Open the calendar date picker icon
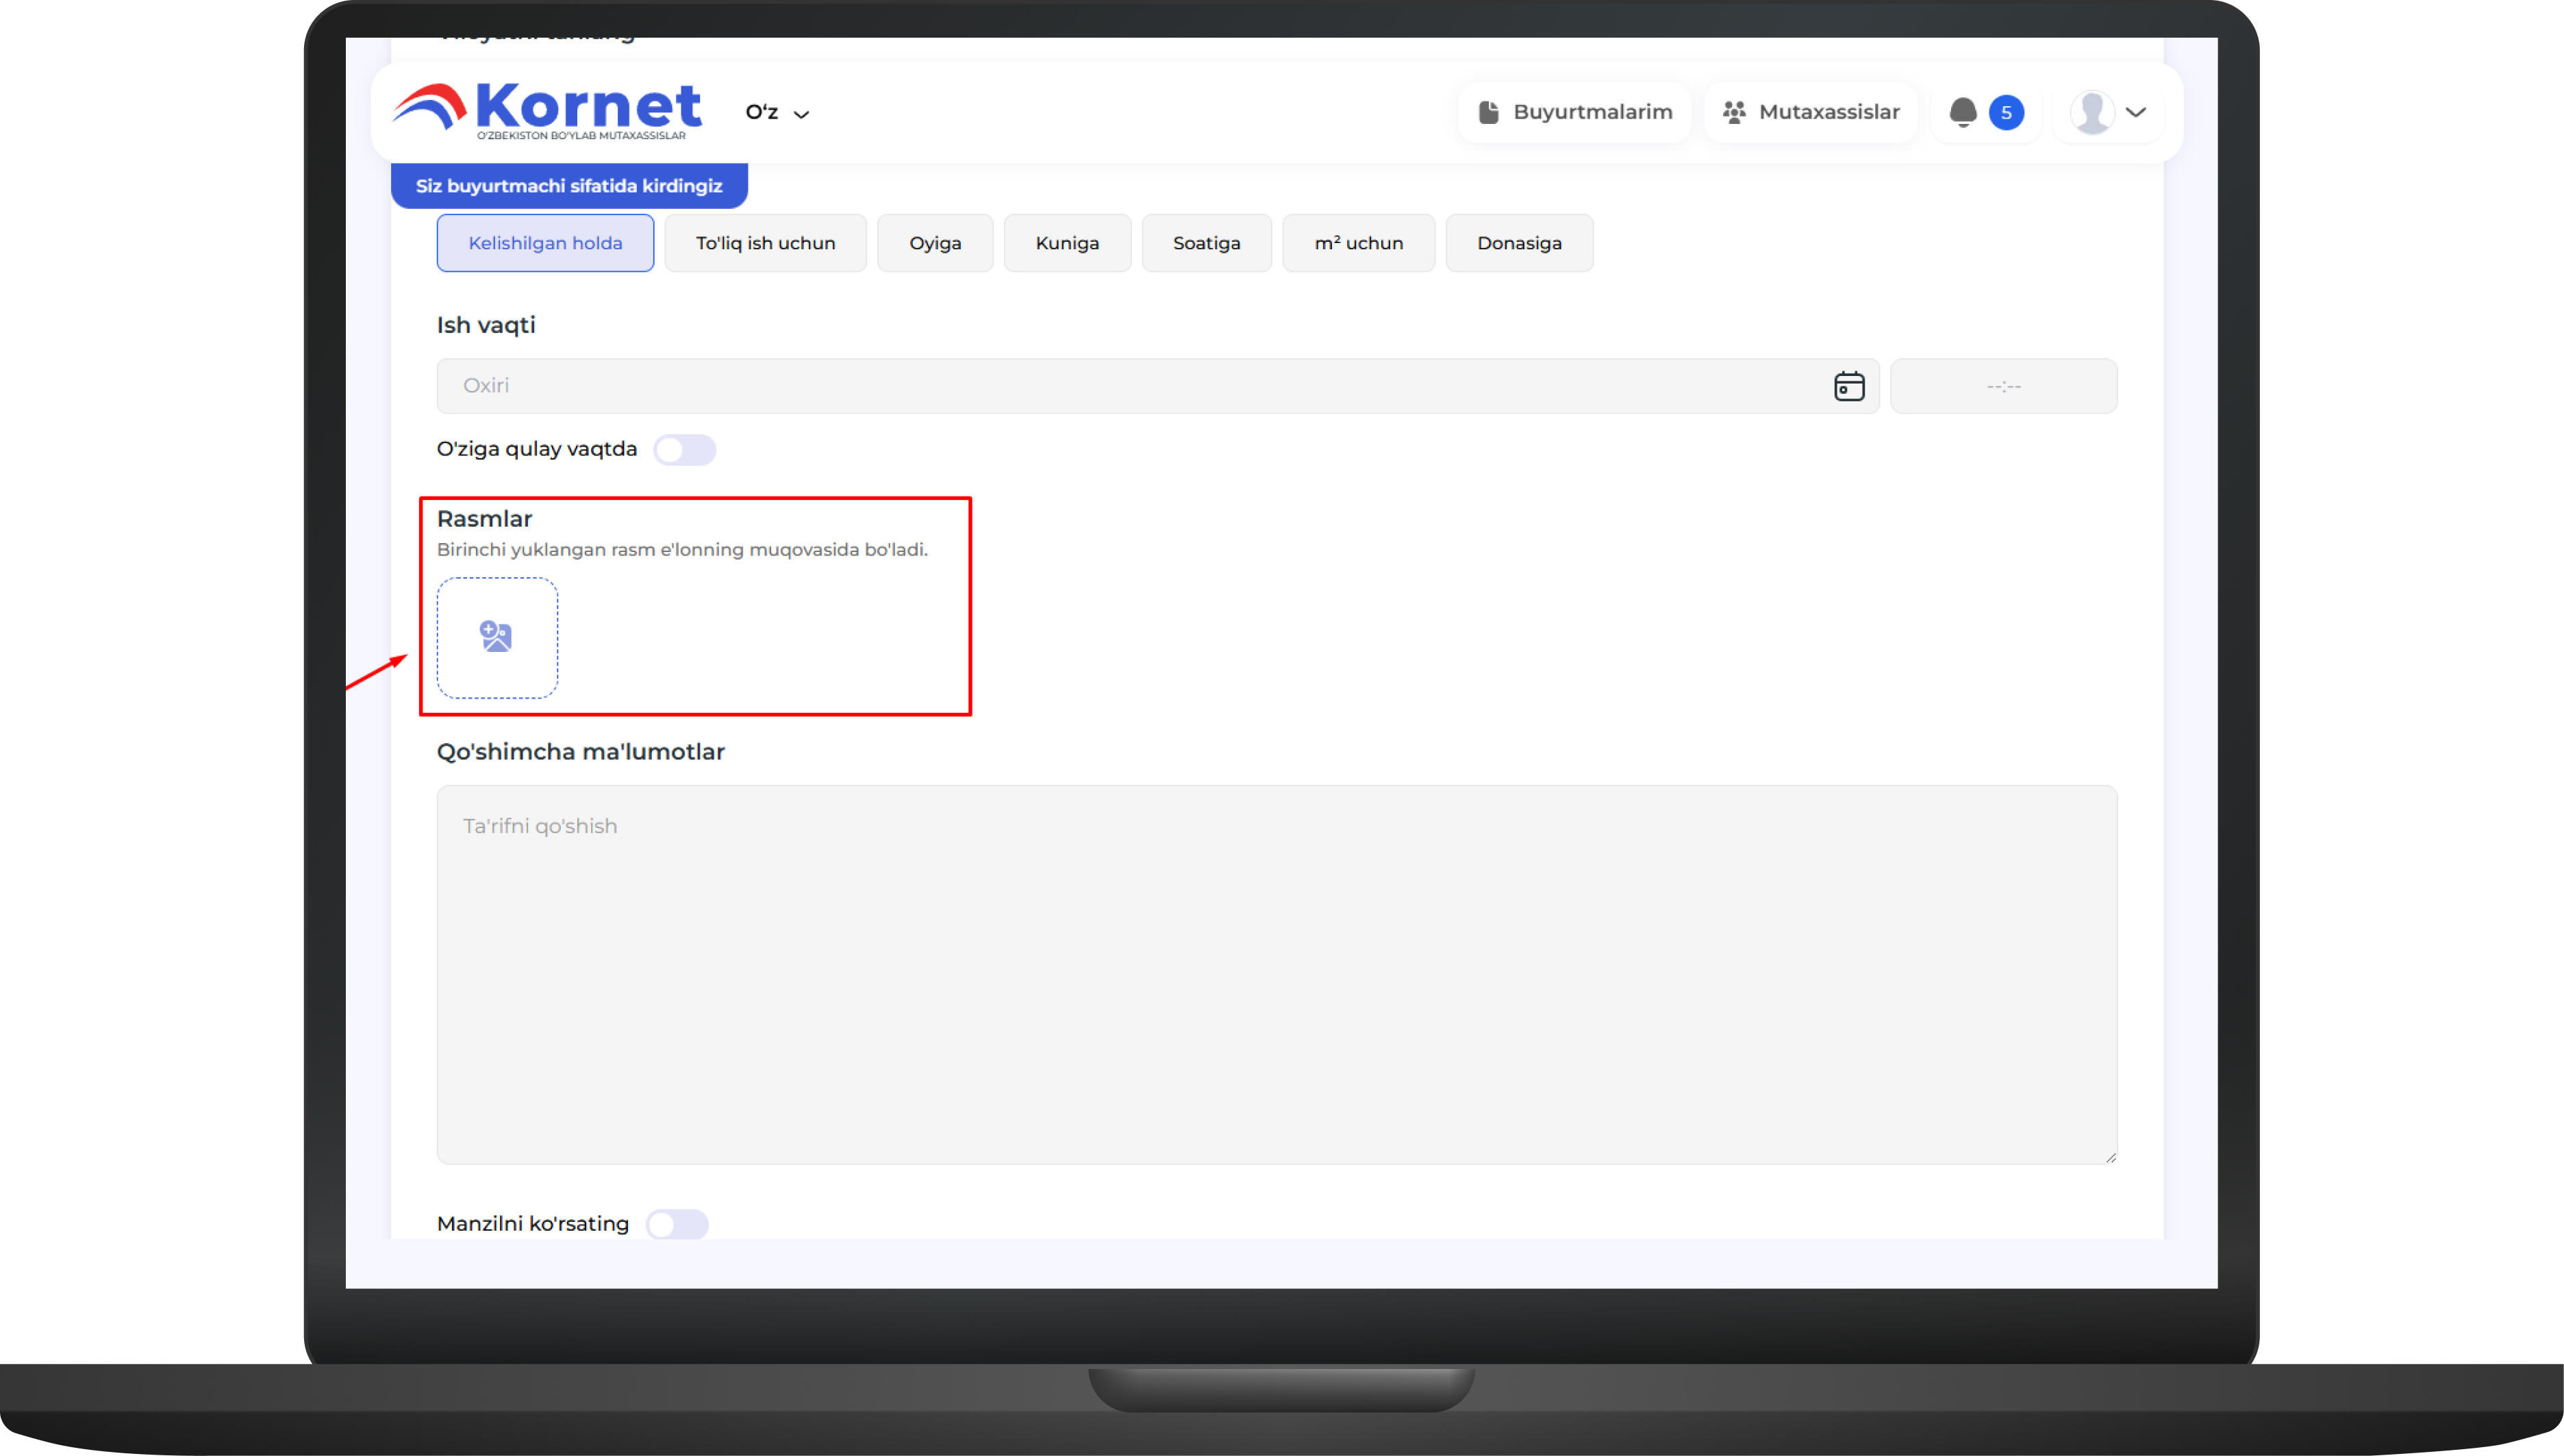The image size is (2564, 1456). point(1849,386)
